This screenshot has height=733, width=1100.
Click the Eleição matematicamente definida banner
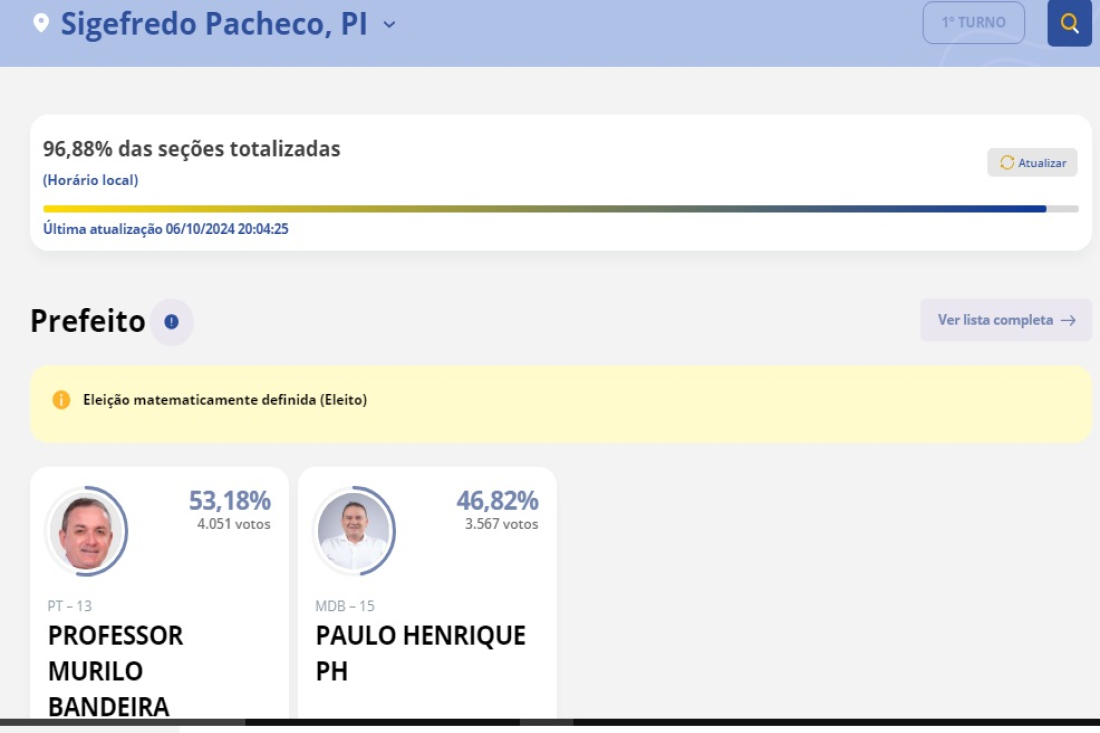tap(561, 404)
